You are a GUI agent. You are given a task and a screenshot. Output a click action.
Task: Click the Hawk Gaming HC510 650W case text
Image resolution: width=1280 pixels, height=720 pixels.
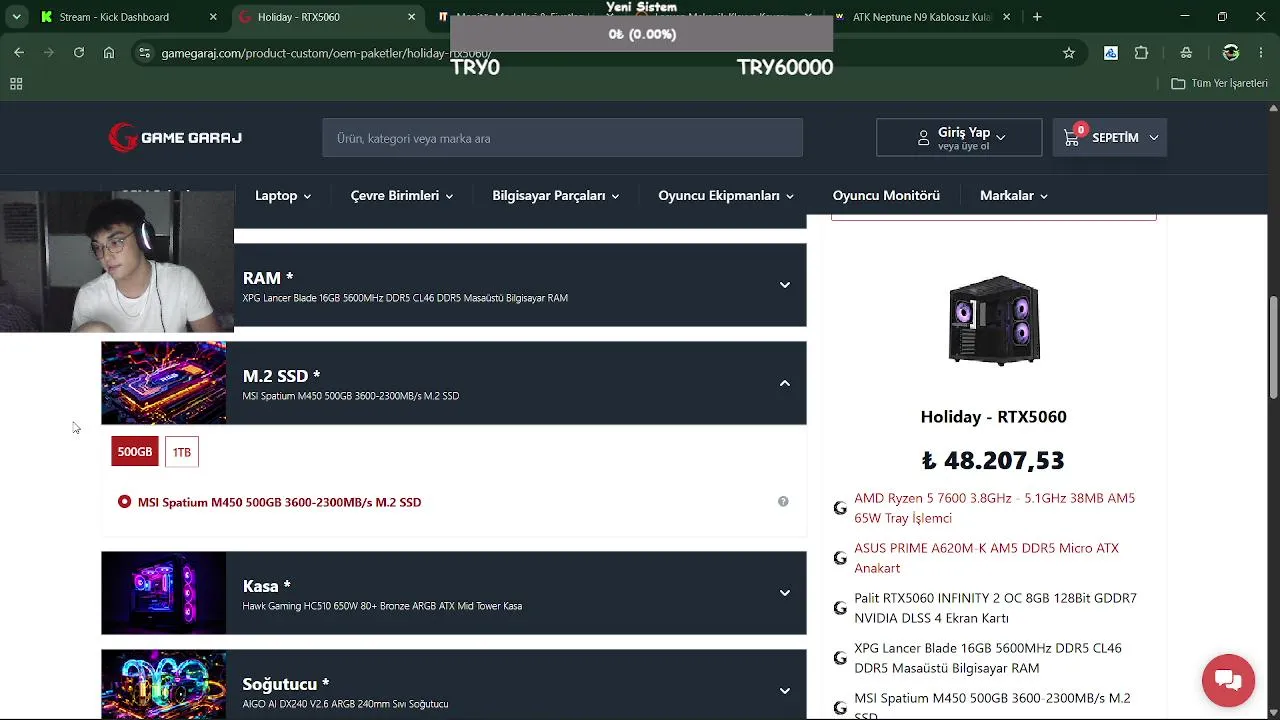[382, 606]
